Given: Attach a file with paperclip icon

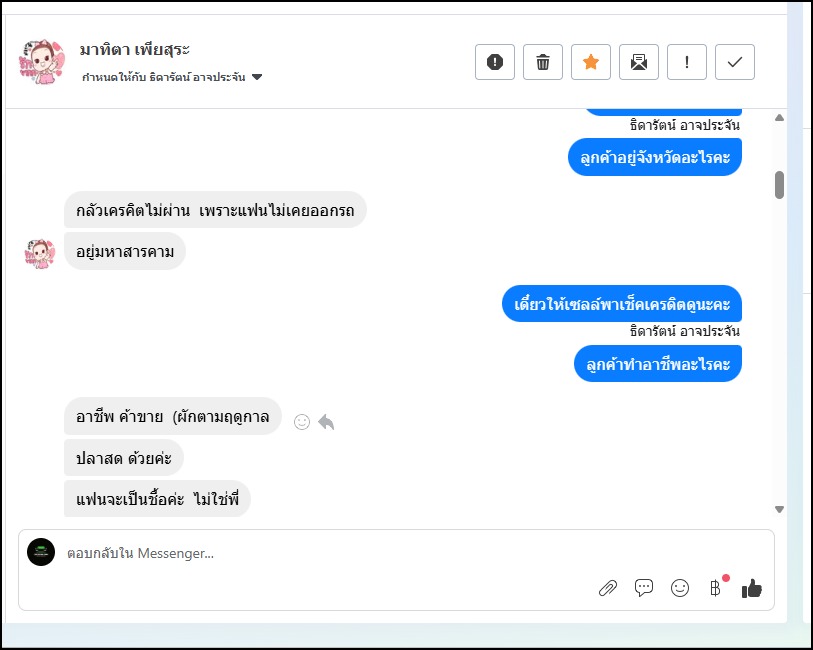Looking at the screenshot, I should point(608,588).
